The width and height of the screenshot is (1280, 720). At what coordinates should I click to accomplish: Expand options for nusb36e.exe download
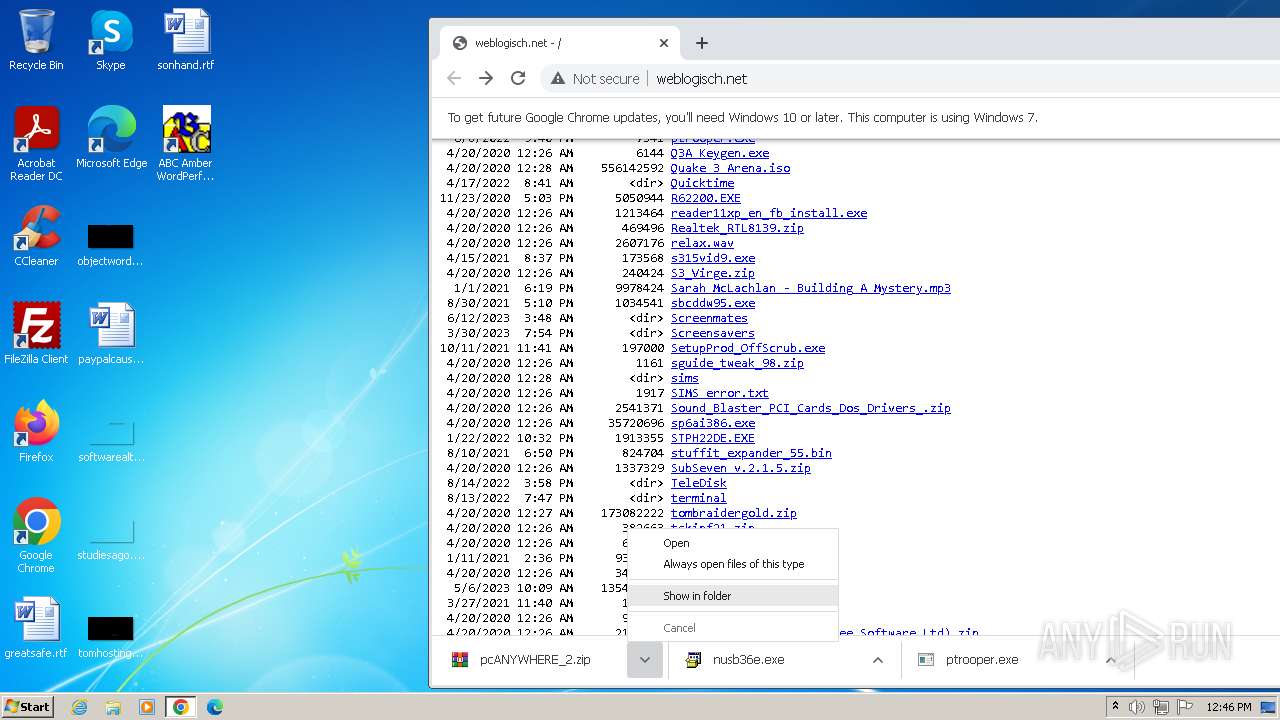pos(877,660)
